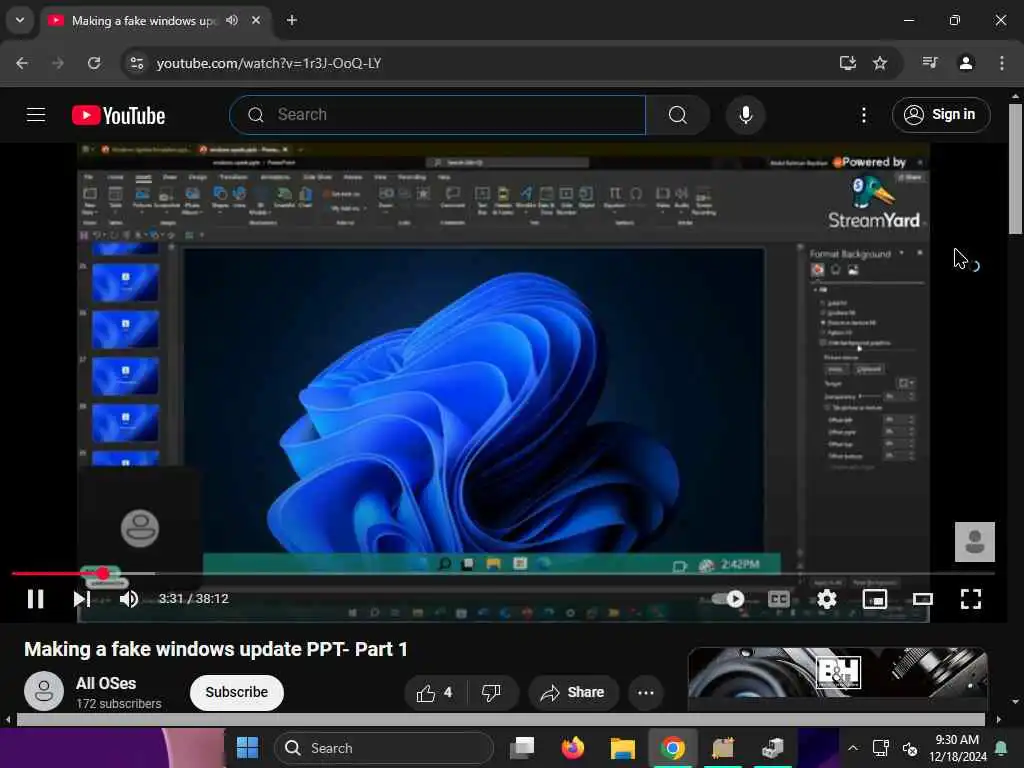The width and height of the screenshot is (1024, 768).
Task: Click the address bar URL
Action: pyautogui.click(x=269, y=63)
